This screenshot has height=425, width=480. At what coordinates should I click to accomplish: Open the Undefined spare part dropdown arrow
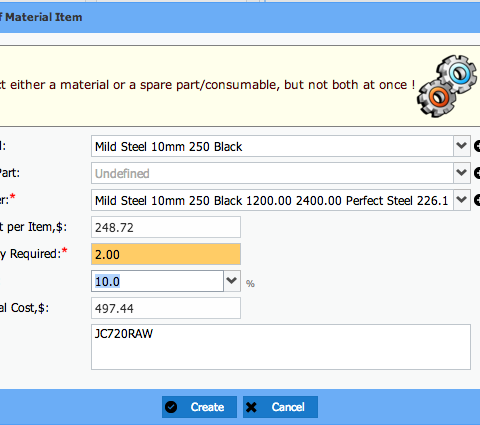tap(462, 173)
